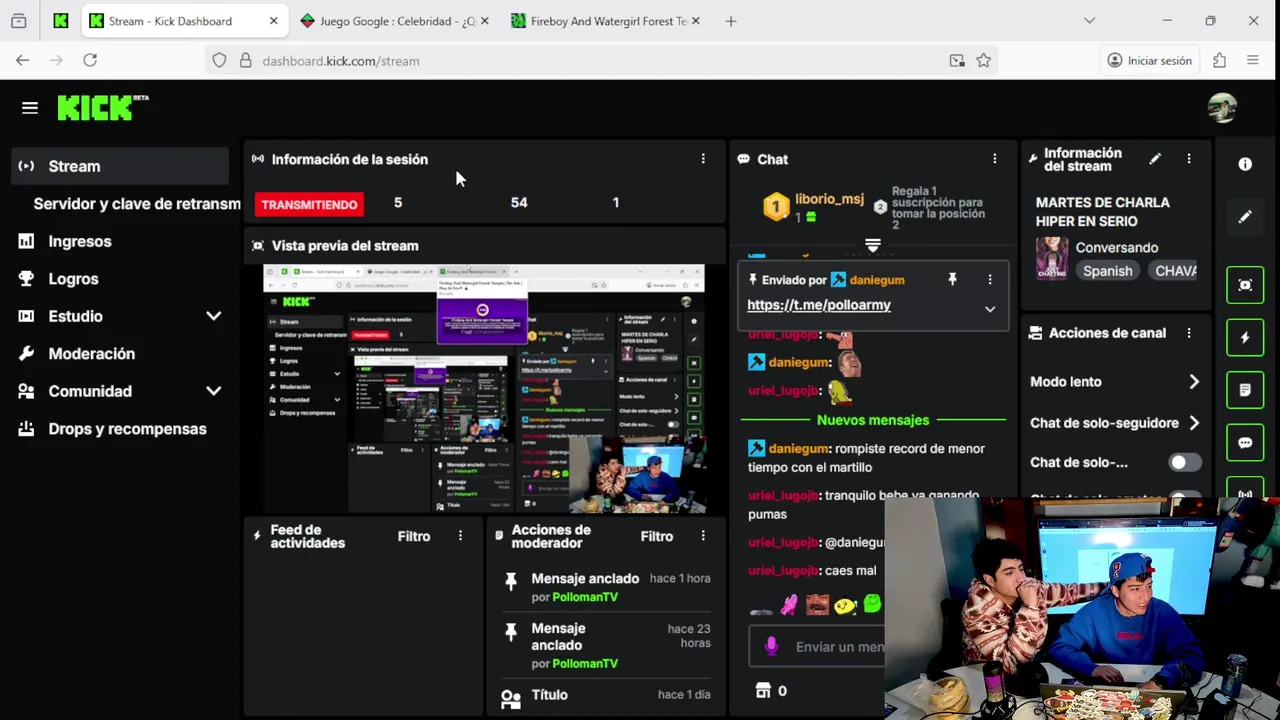Viewport: 1280px width, 720px height.
Task: Open Acciones de moderador three-dot menu
Action: click(703, 536)
